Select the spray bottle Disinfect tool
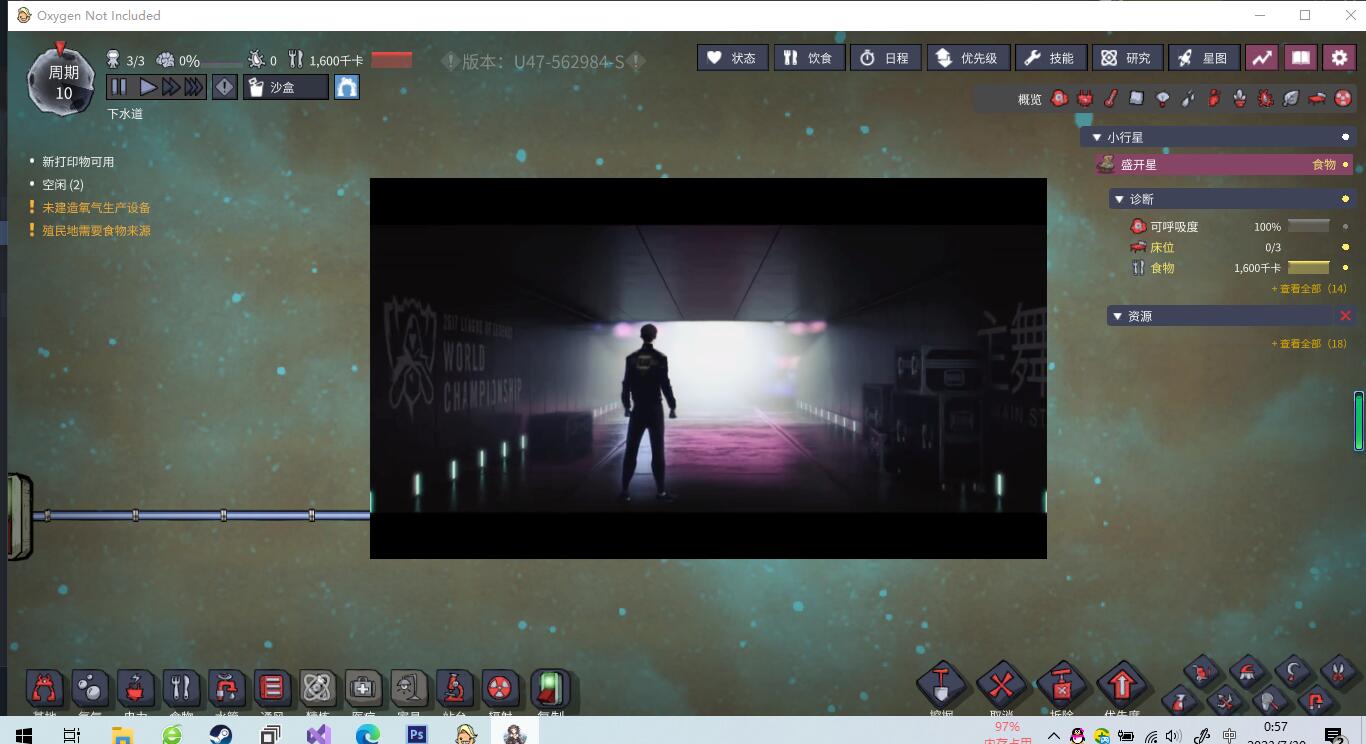1366x744 pixels. [1180, 701]
